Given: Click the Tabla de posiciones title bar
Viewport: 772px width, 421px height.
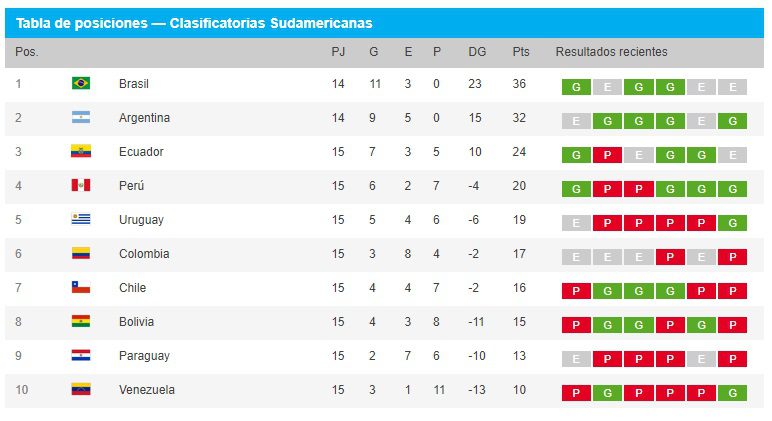Looking at the screenshot, I should [x=385, y=23].
